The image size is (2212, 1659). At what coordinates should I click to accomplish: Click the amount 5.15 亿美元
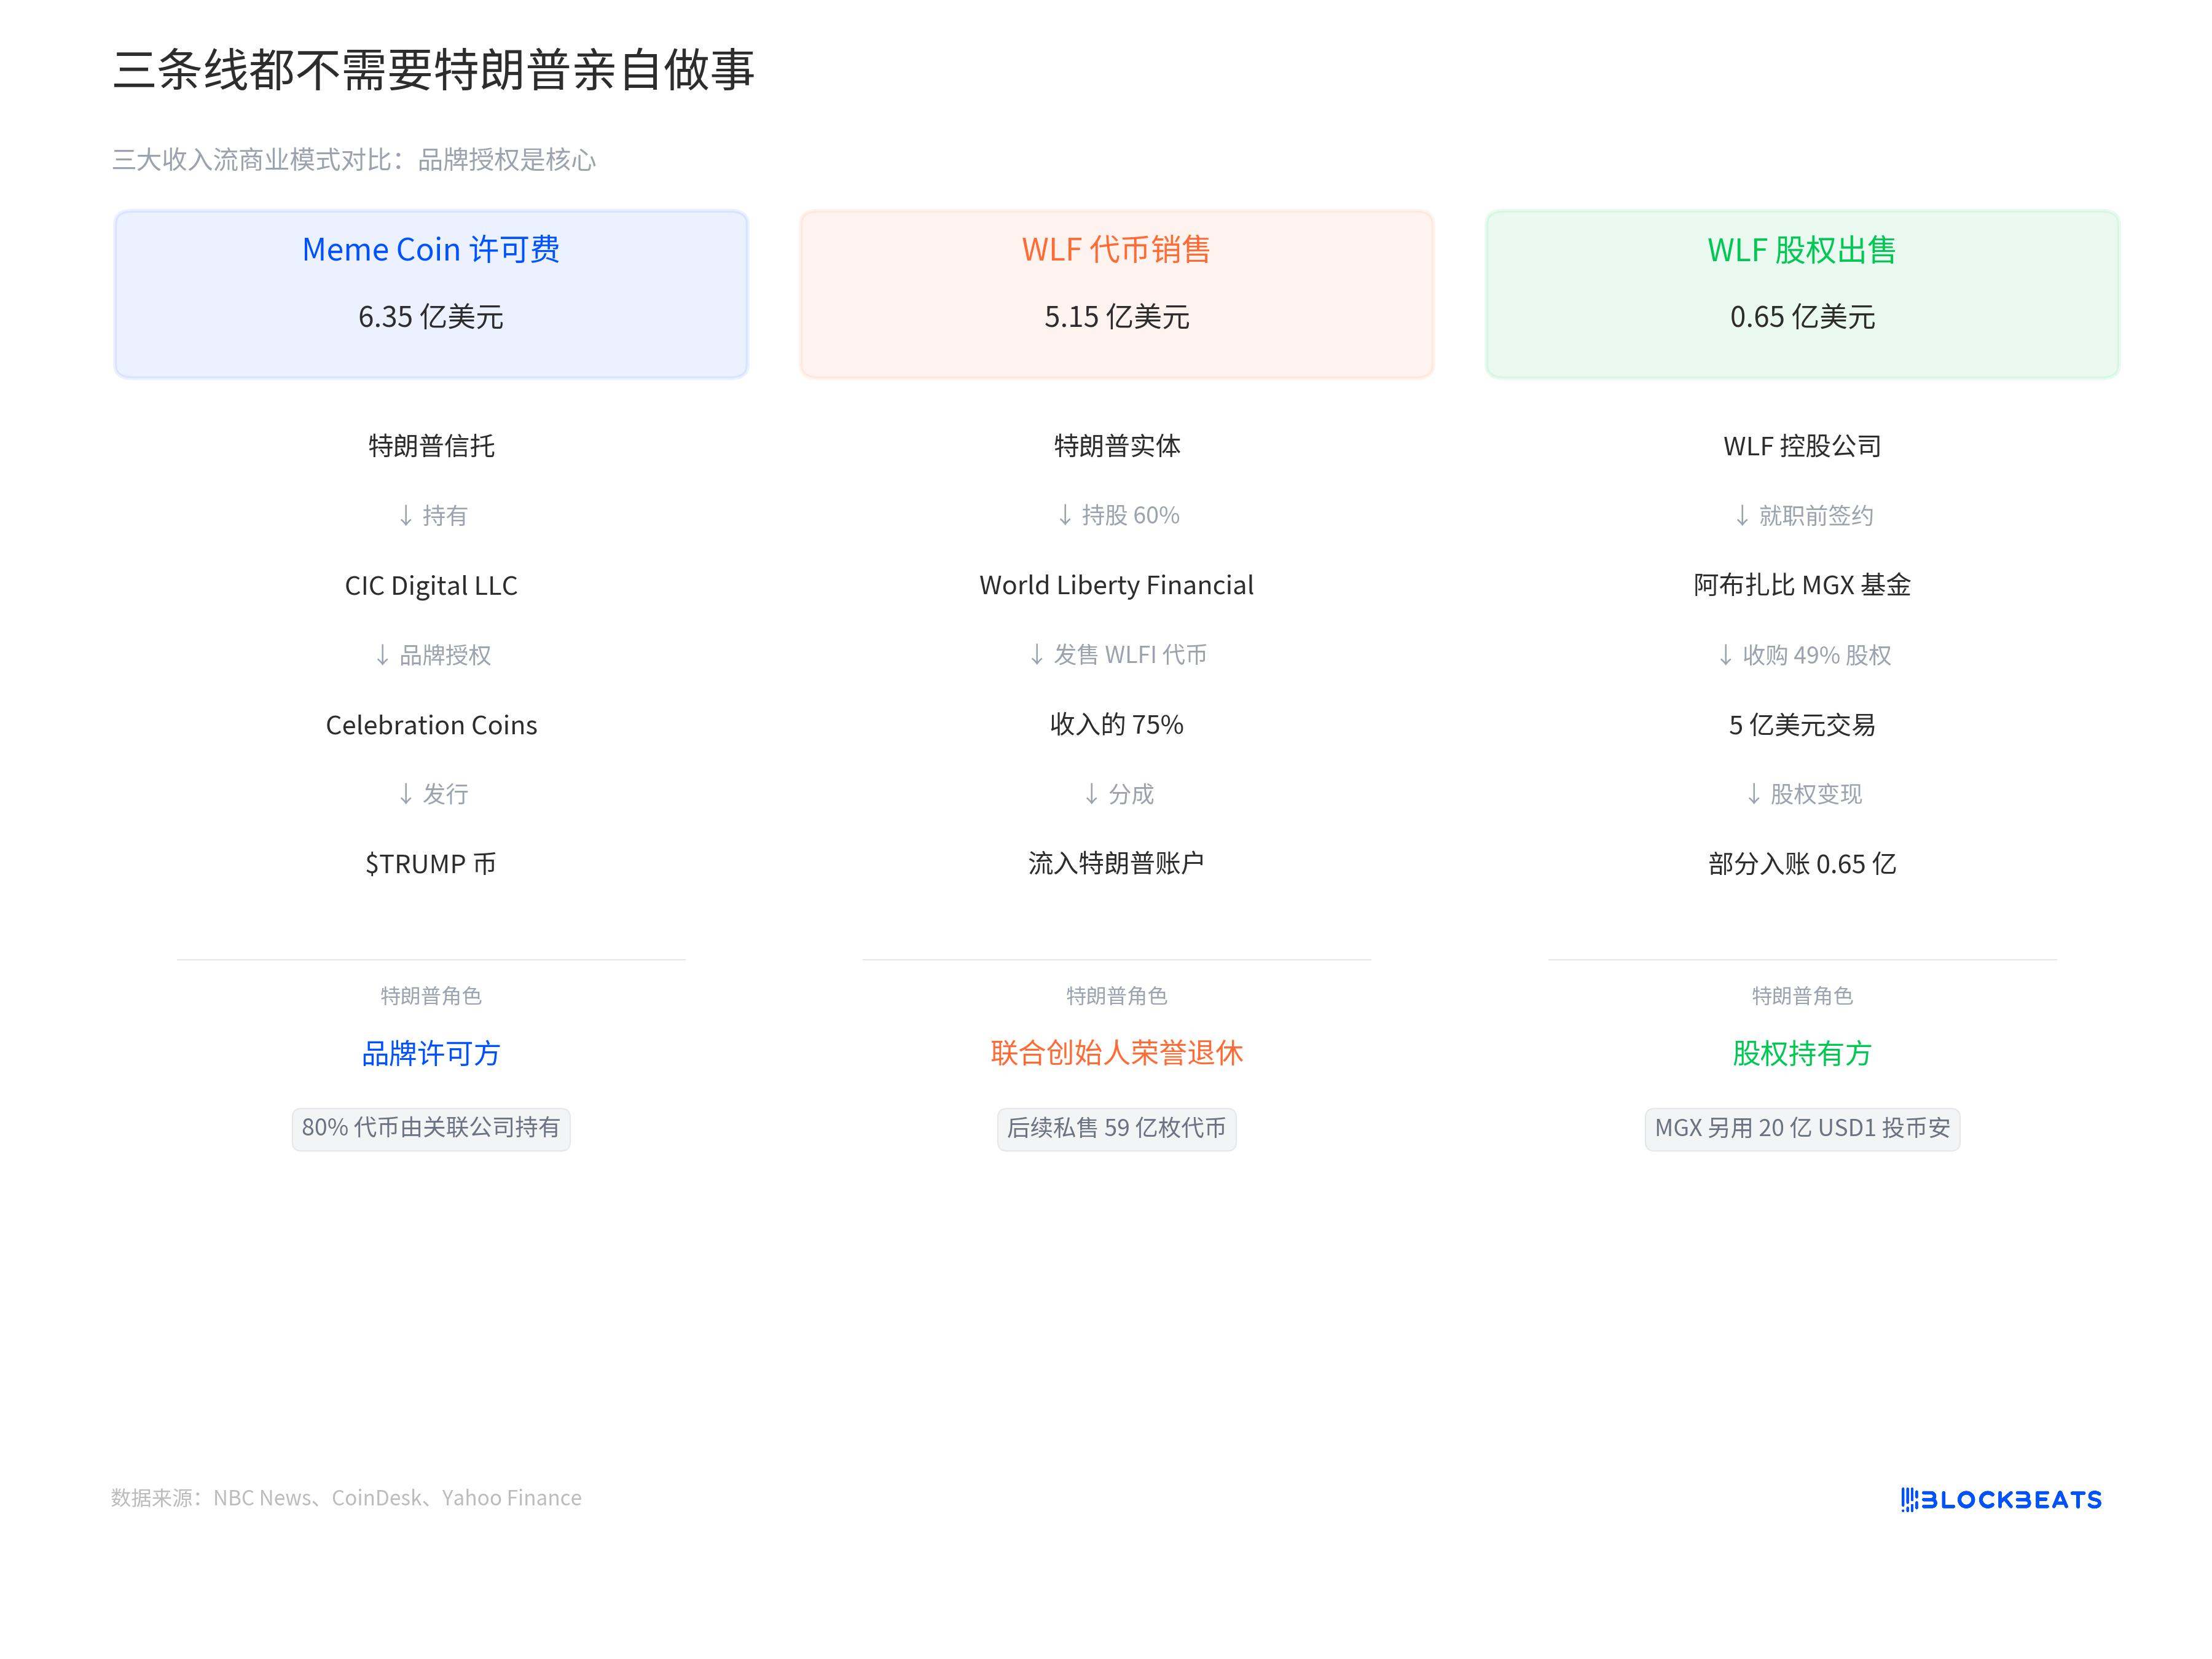click(x=1116, y=317)
